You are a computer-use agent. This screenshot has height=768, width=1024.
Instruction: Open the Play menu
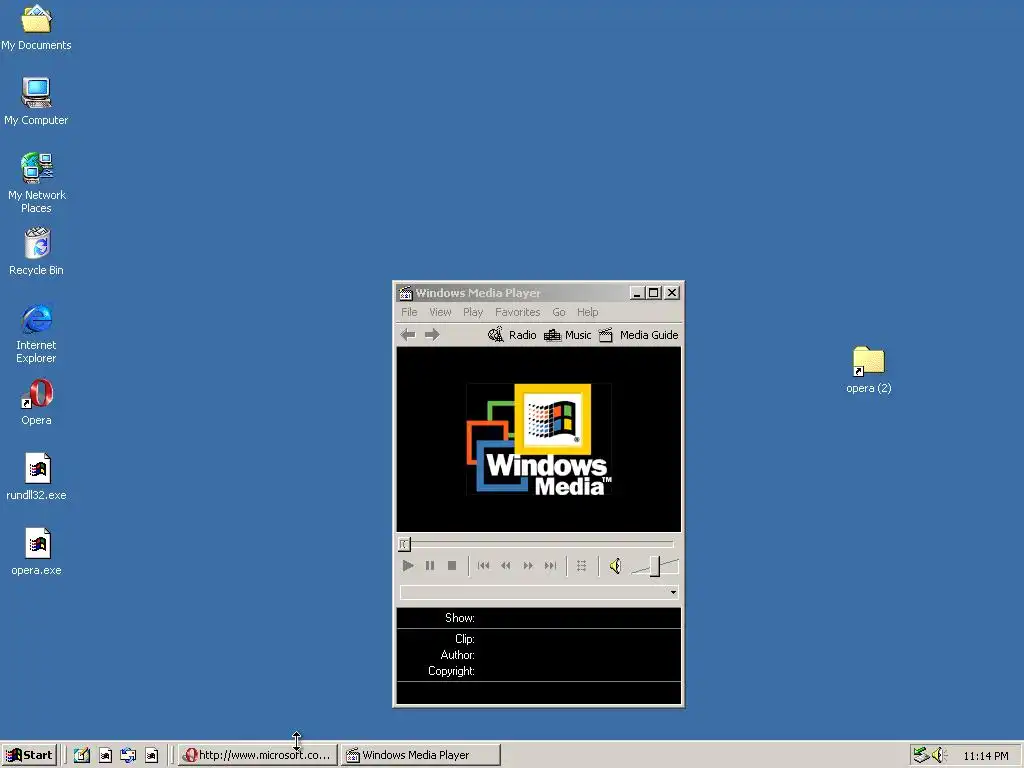point(473,312)
